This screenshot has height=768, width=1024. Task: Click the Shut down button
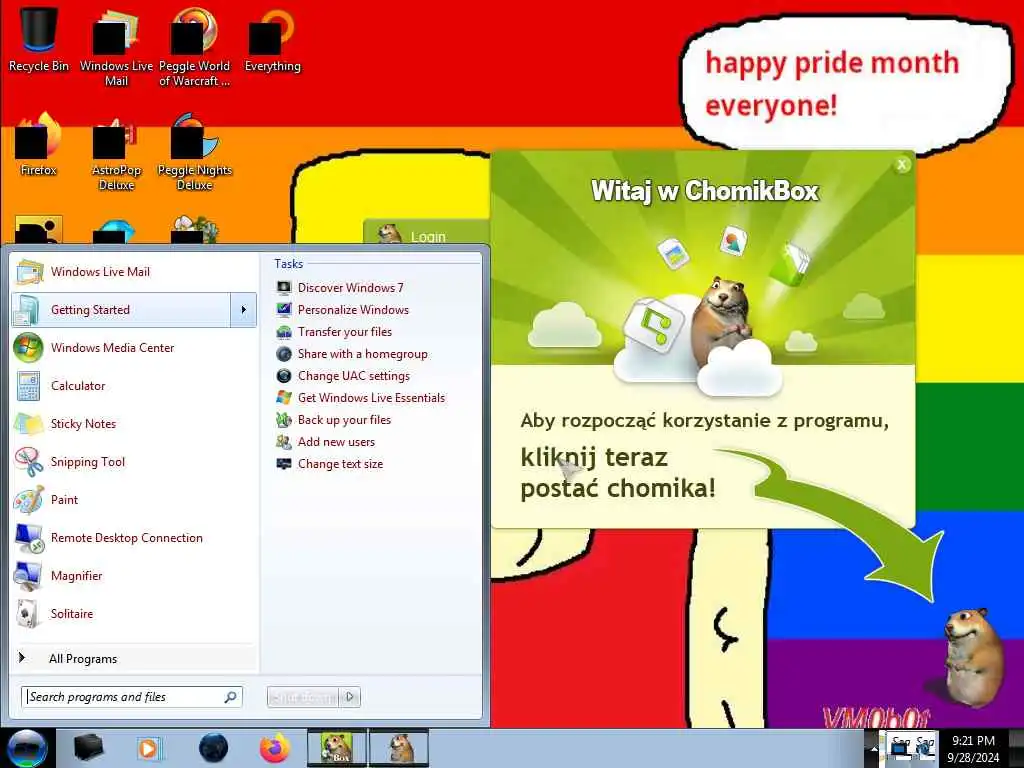click(x=303, y=697)
